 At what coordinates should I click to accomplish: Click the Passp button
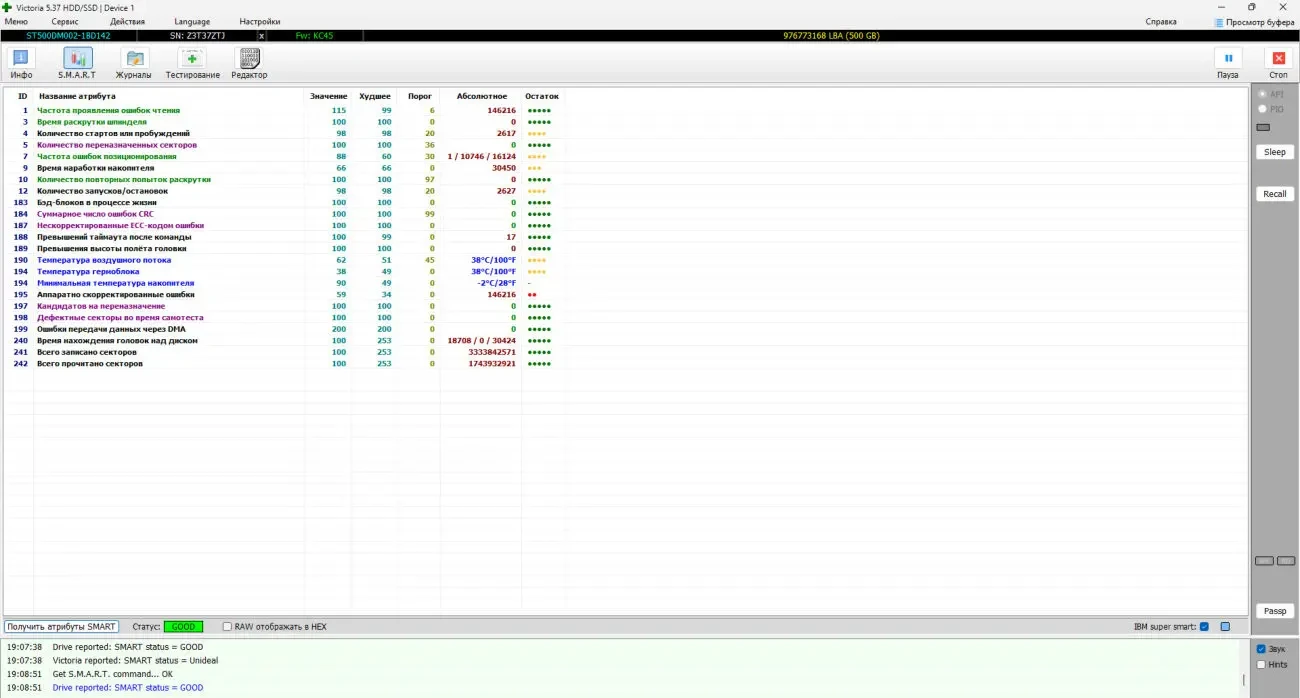pyautogui.click(x=1275, y=611)
